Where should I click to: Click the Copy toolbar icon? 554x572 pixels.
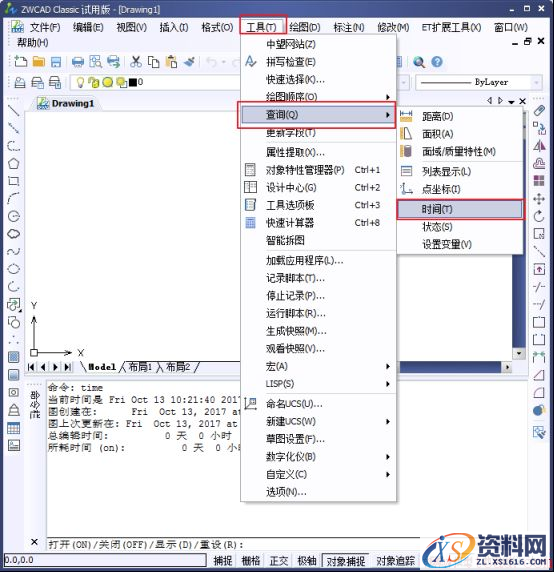[154, 62]
